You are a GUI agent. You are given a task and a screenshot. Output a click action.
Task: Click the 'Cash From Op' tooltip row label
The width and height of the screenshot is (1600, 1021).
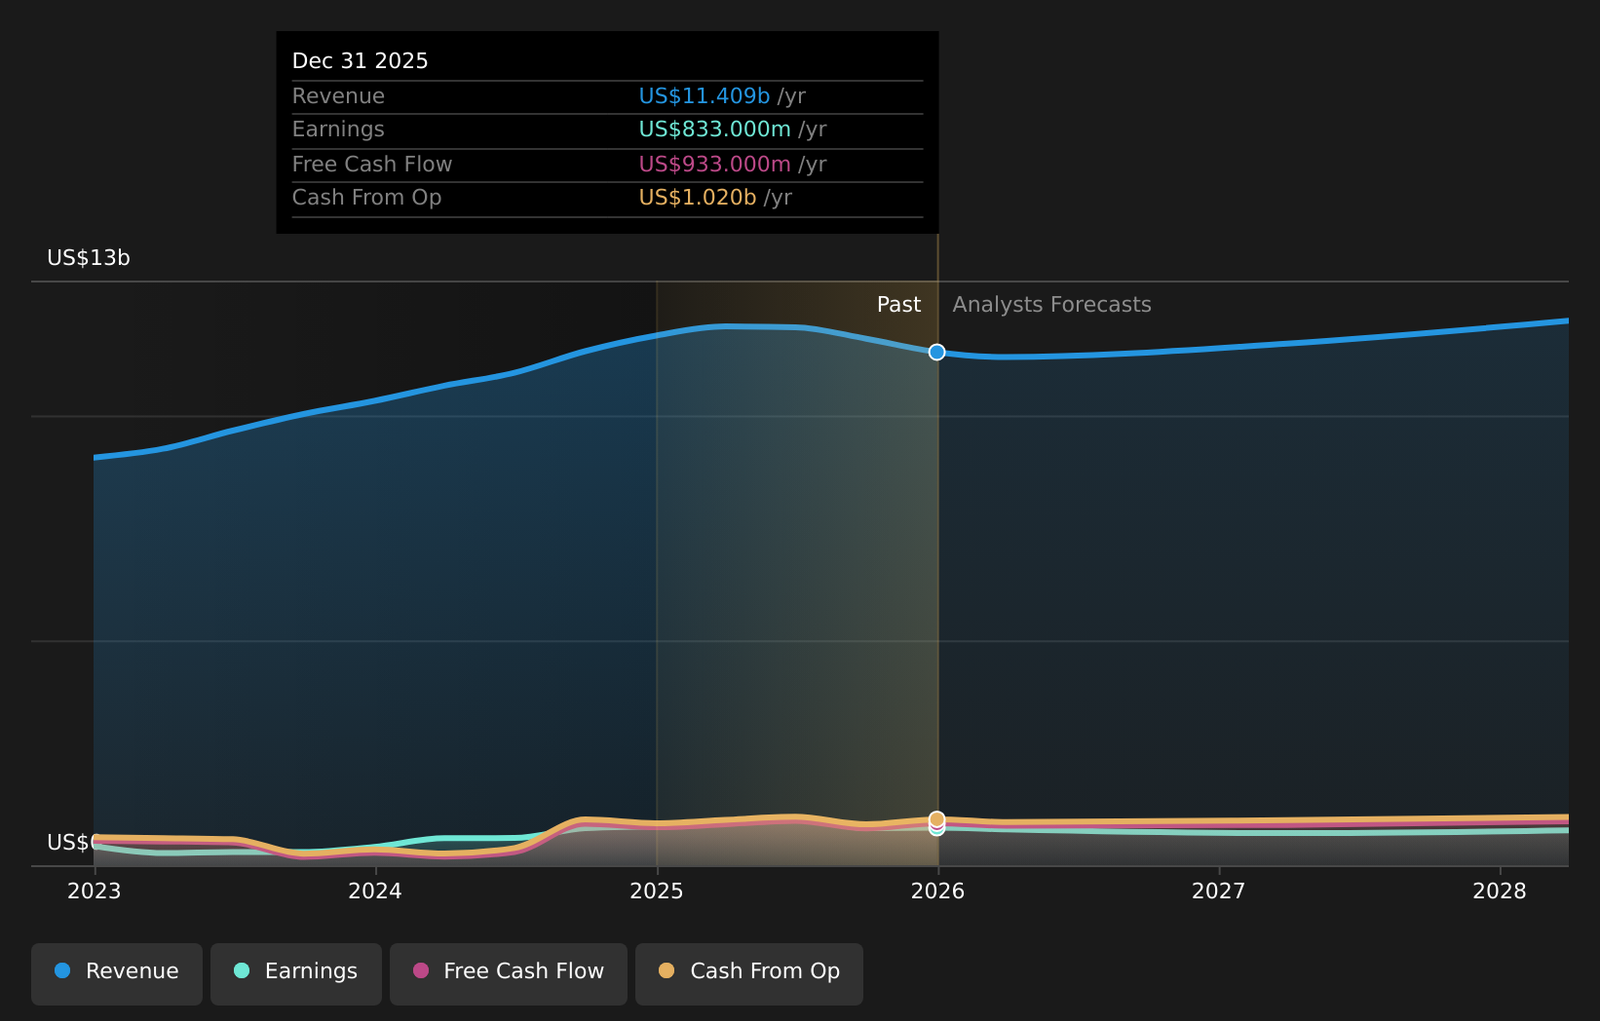tap(367, 197)
